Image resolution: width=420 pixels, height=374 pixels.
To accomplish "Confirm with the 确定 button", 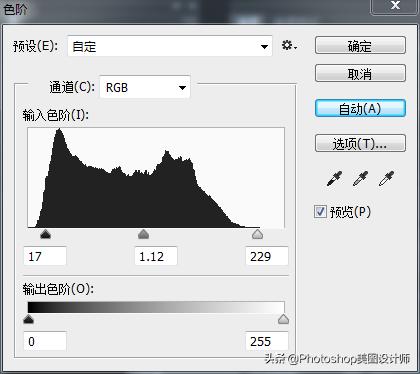I will [x=360, y=45].
